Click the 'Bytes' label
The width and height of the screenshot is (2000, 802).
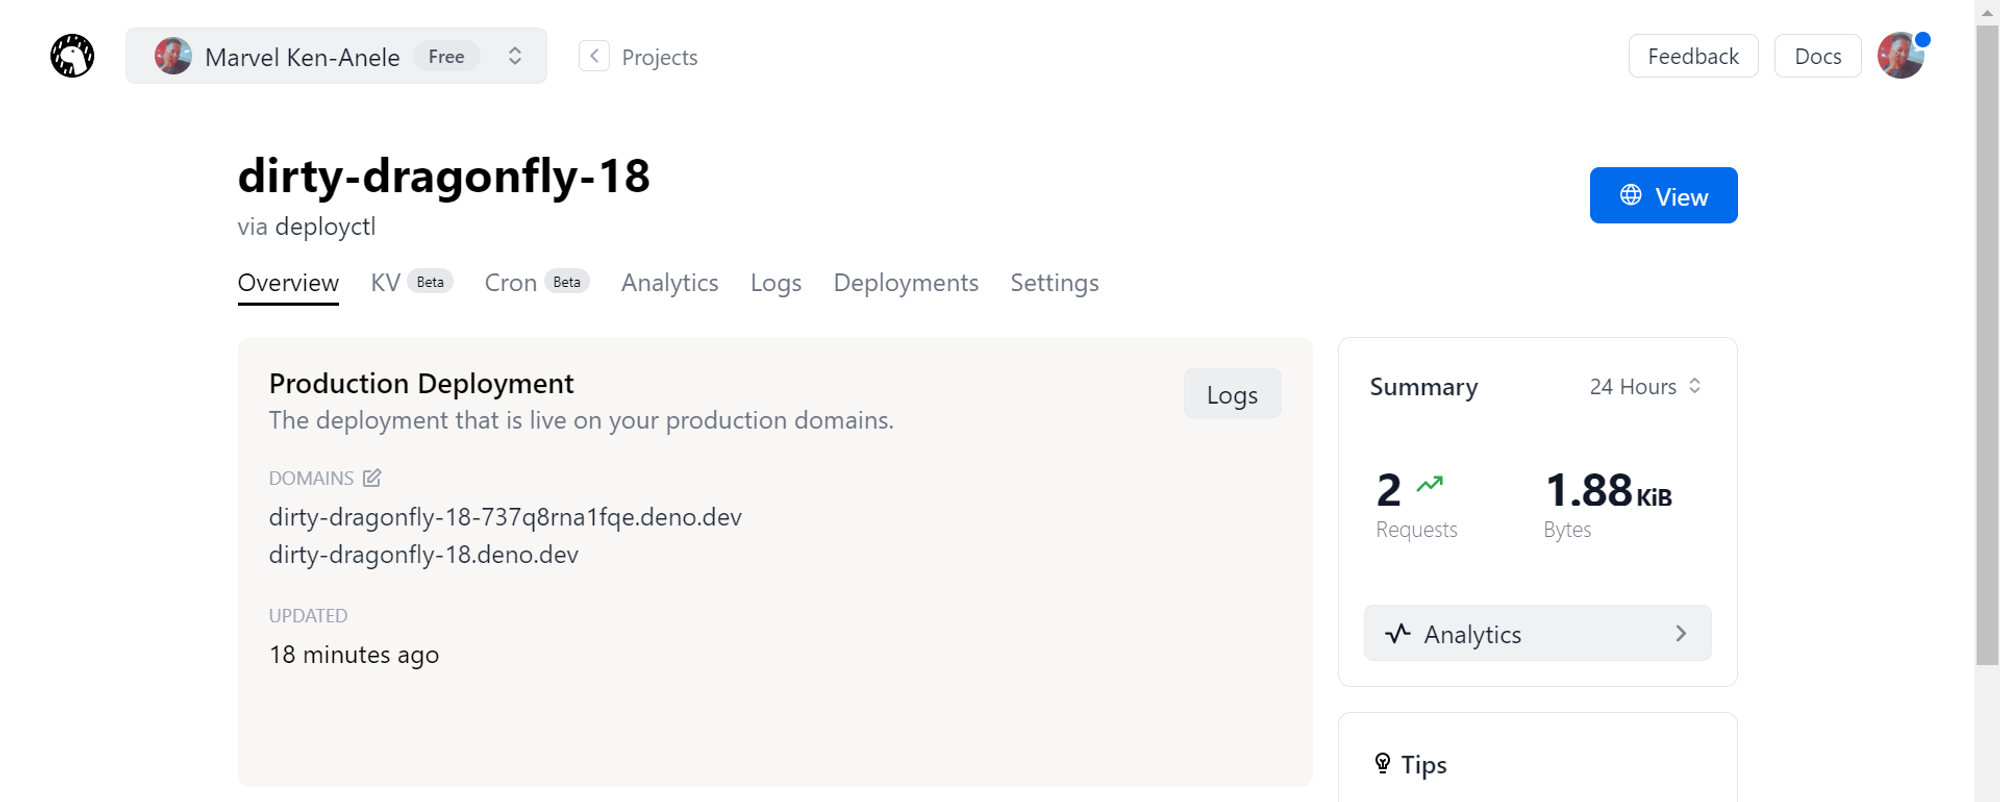pyautogui.click(x=1567, y=530)
